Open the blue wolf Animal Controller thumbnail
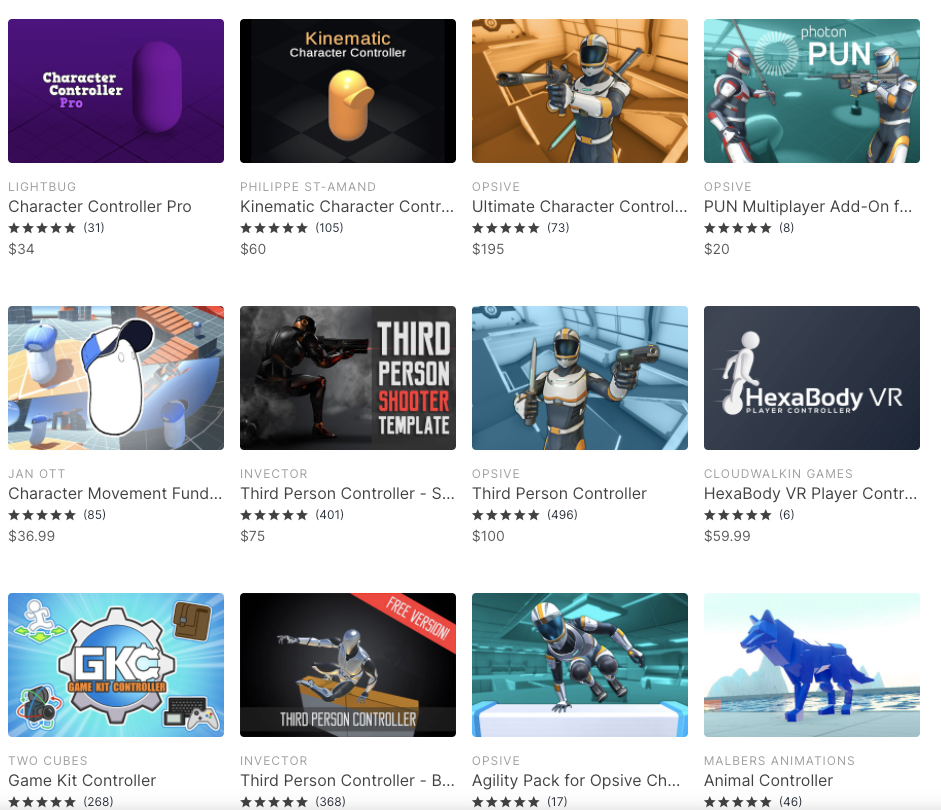Screen dimensions: 941x810 tap(811, 665)
